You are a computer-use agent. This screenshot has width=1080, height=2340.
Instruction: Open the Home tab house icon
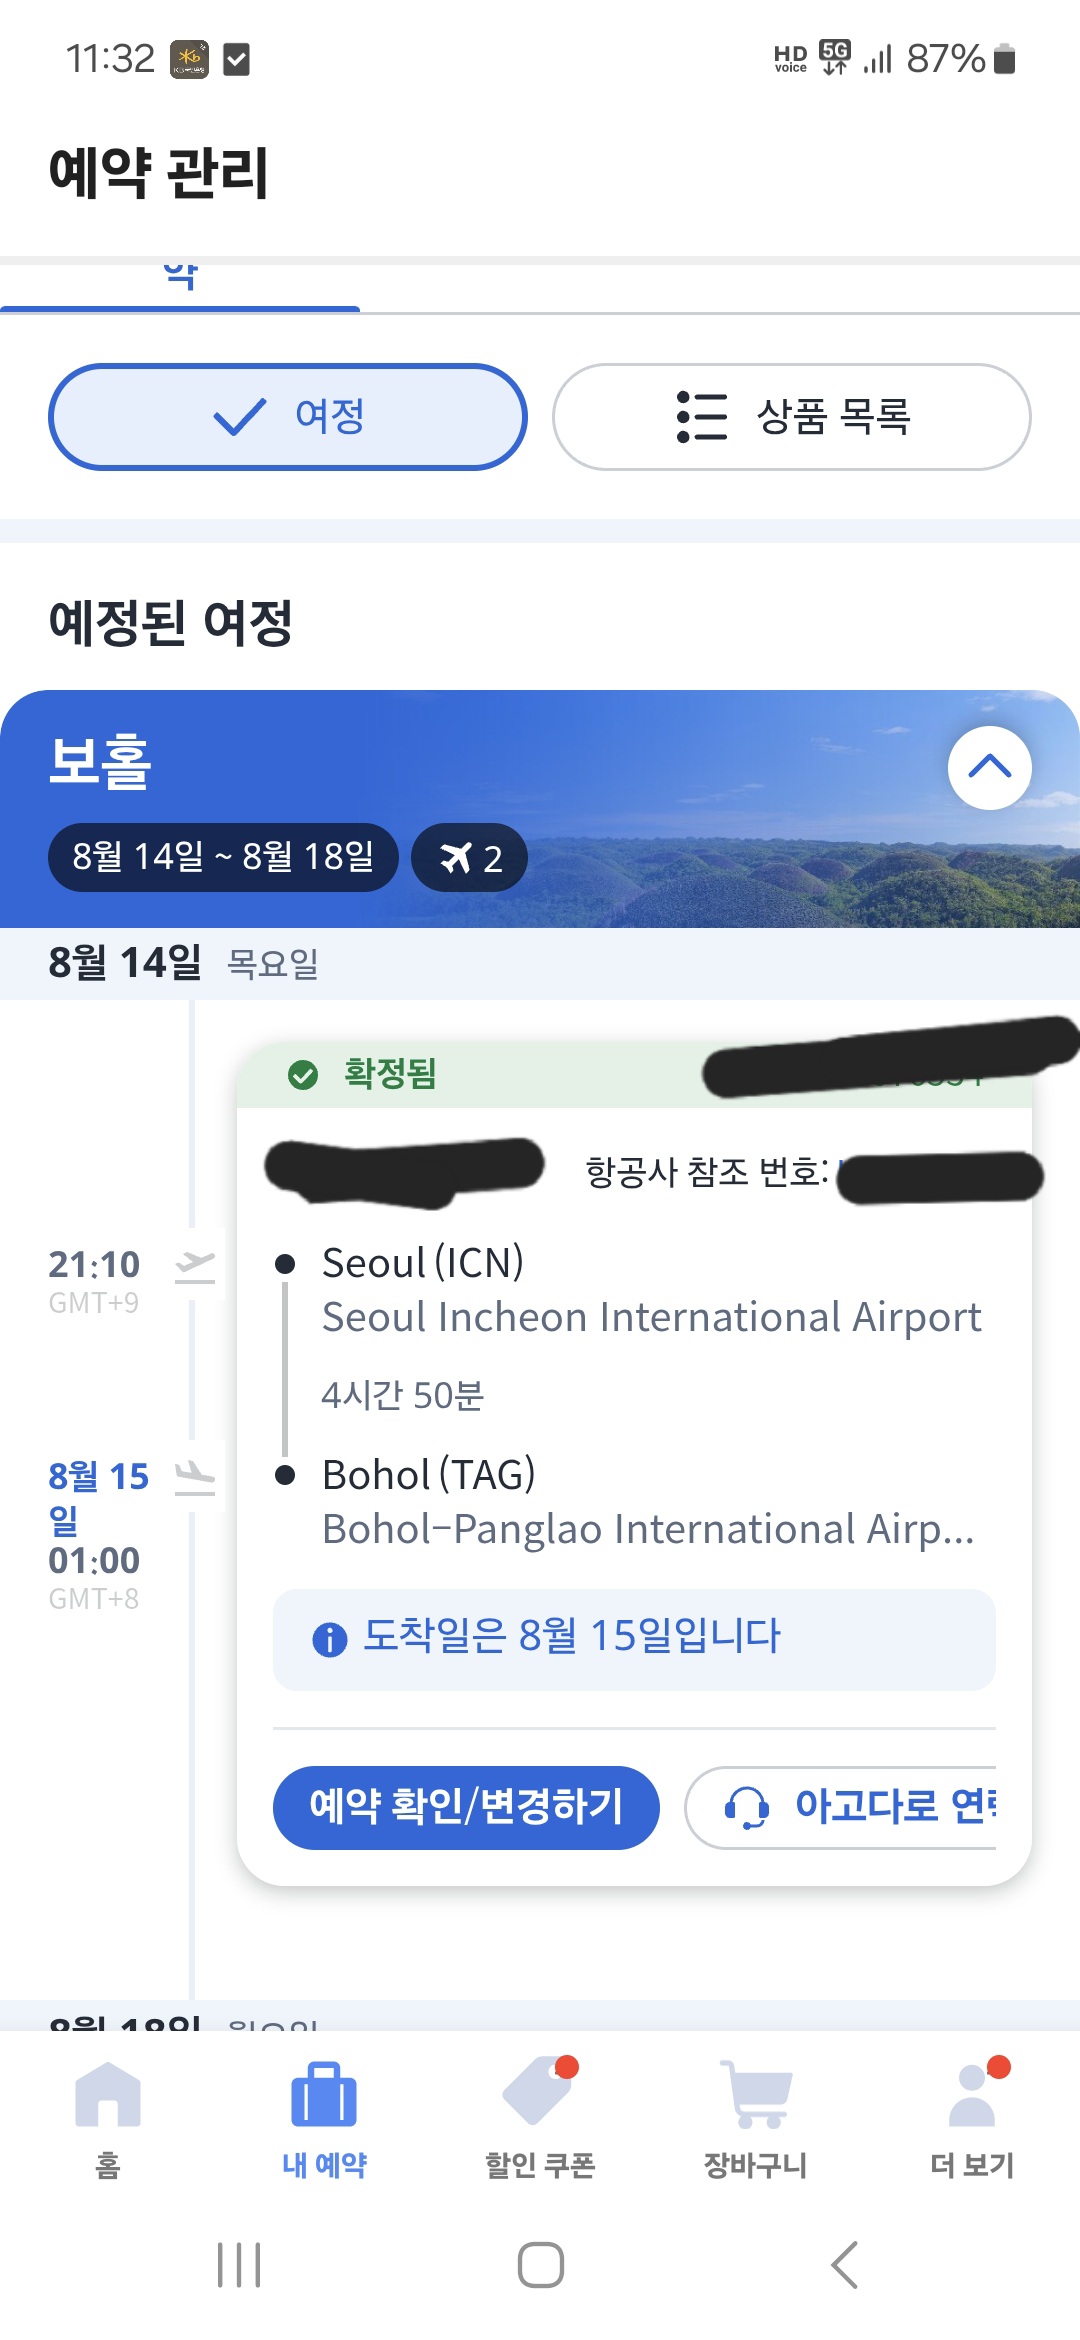point(108,2094)
